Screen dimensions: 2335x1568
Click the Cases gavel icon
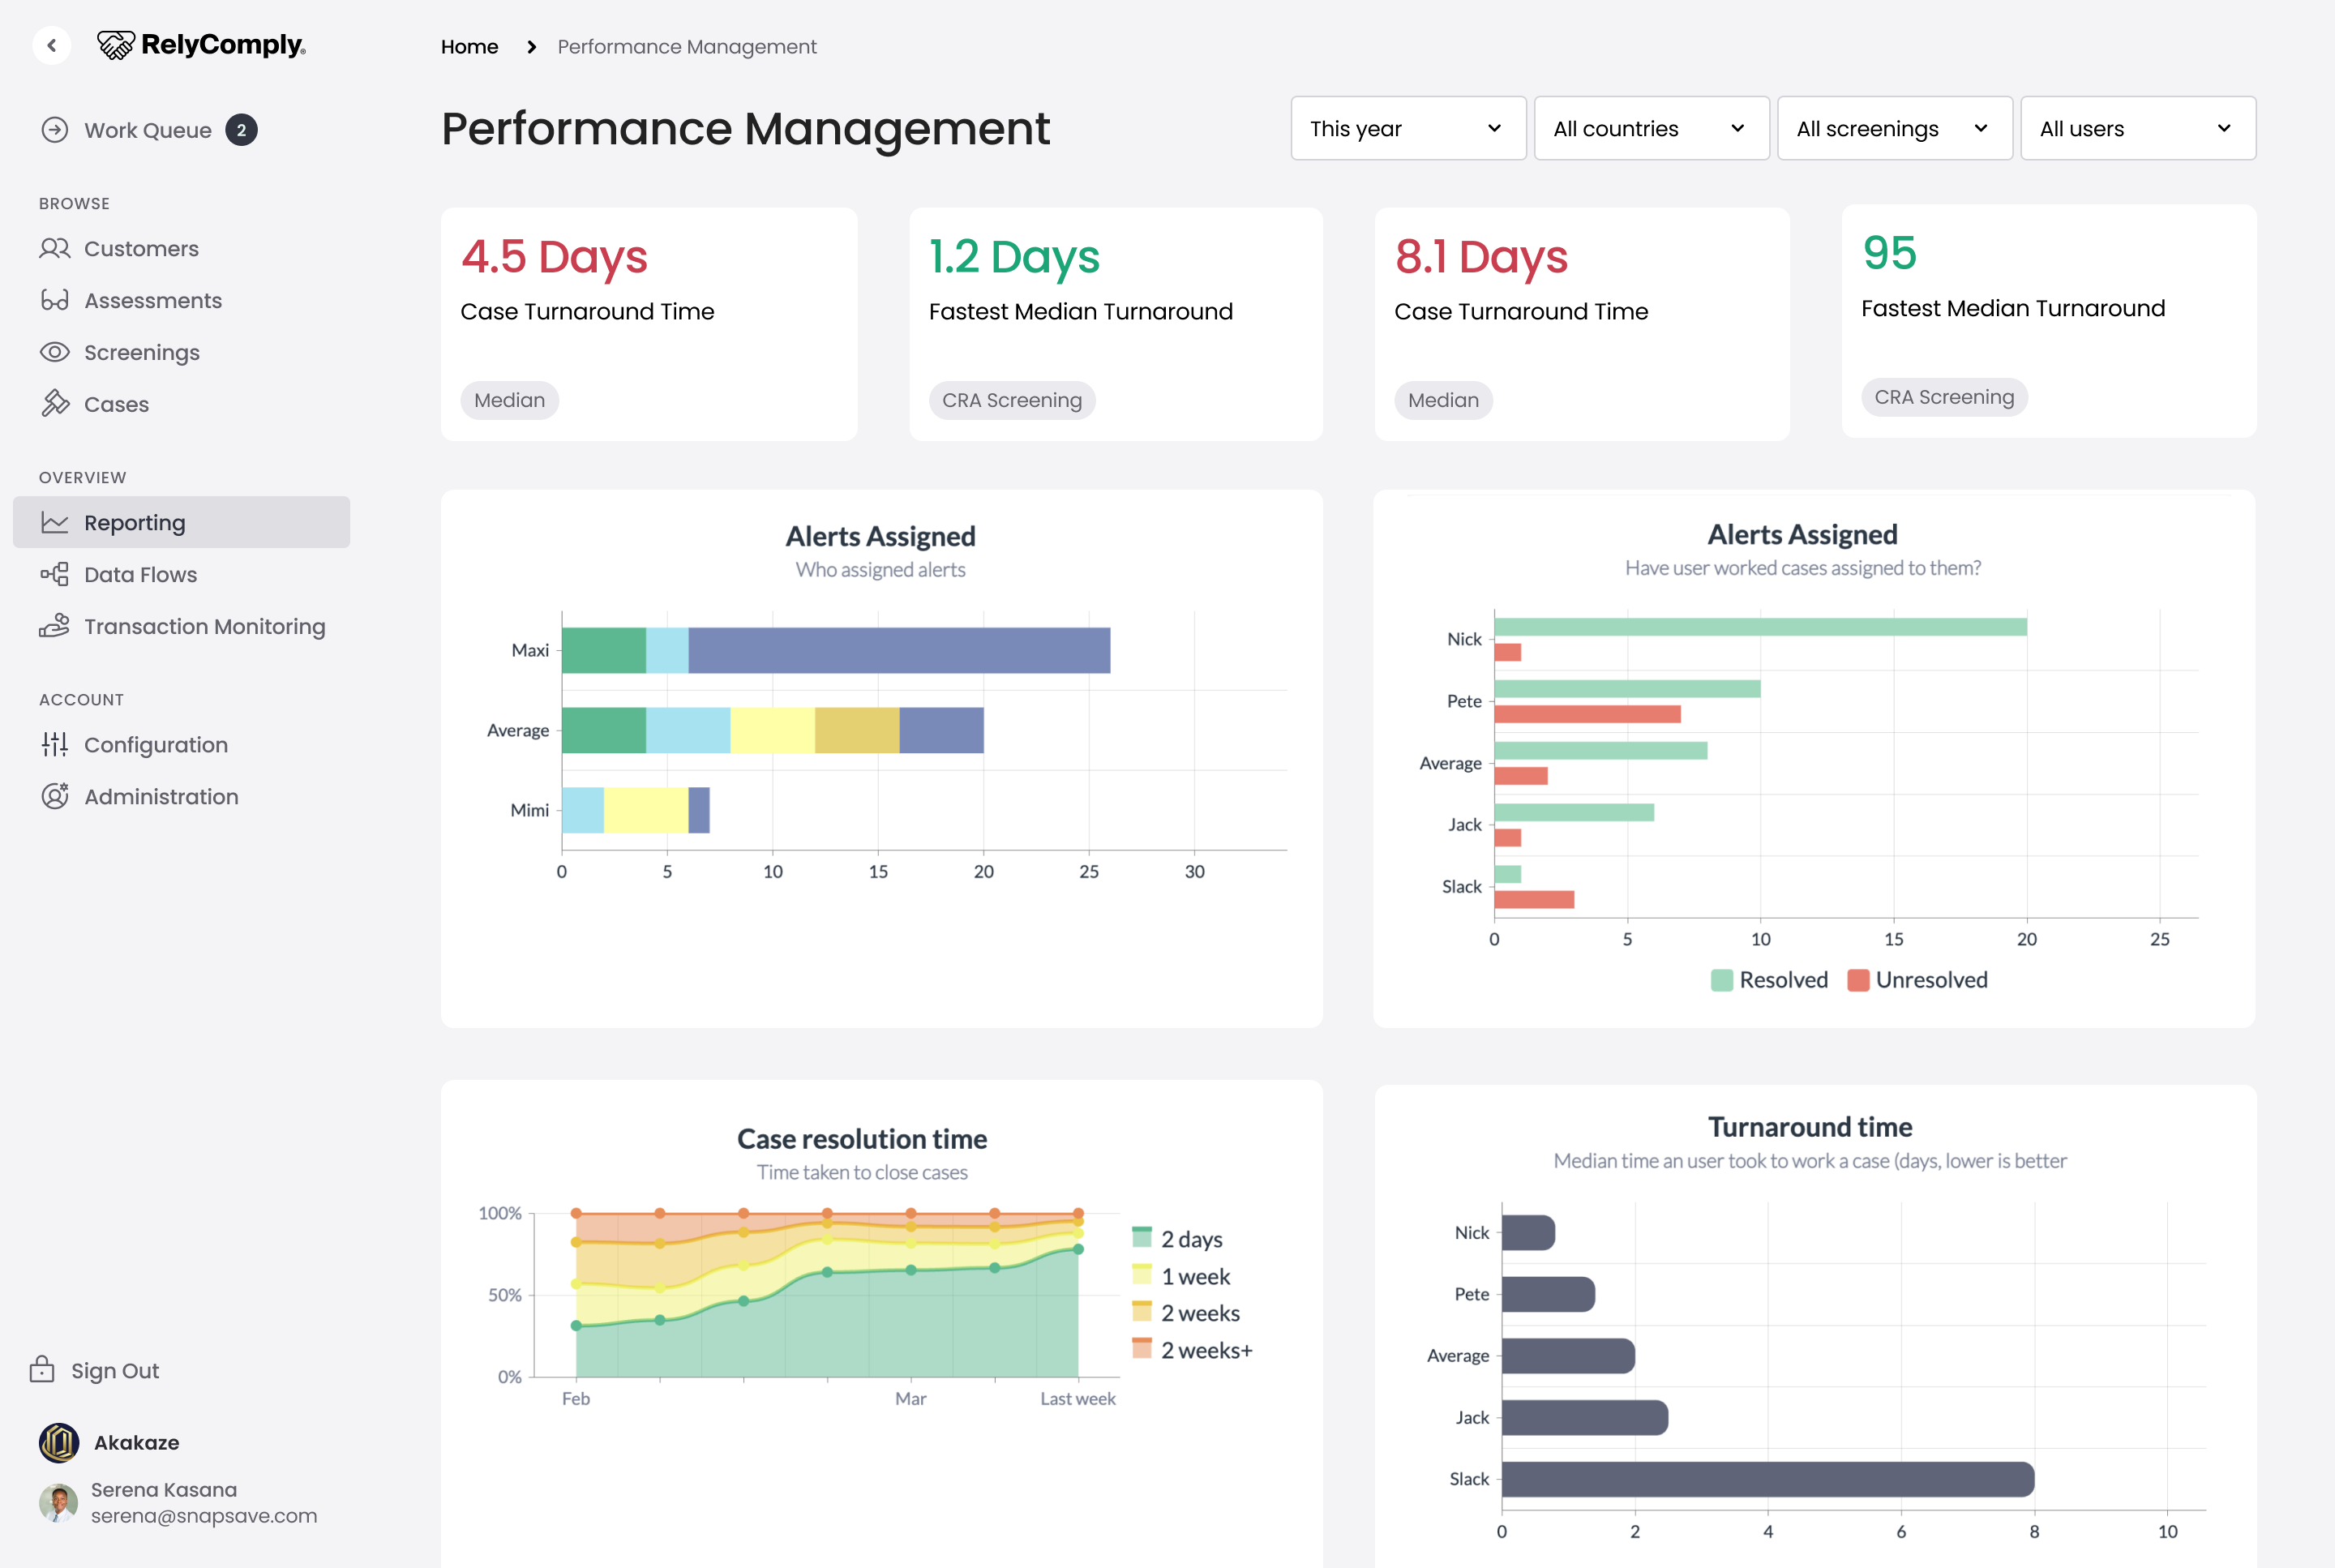55,404
